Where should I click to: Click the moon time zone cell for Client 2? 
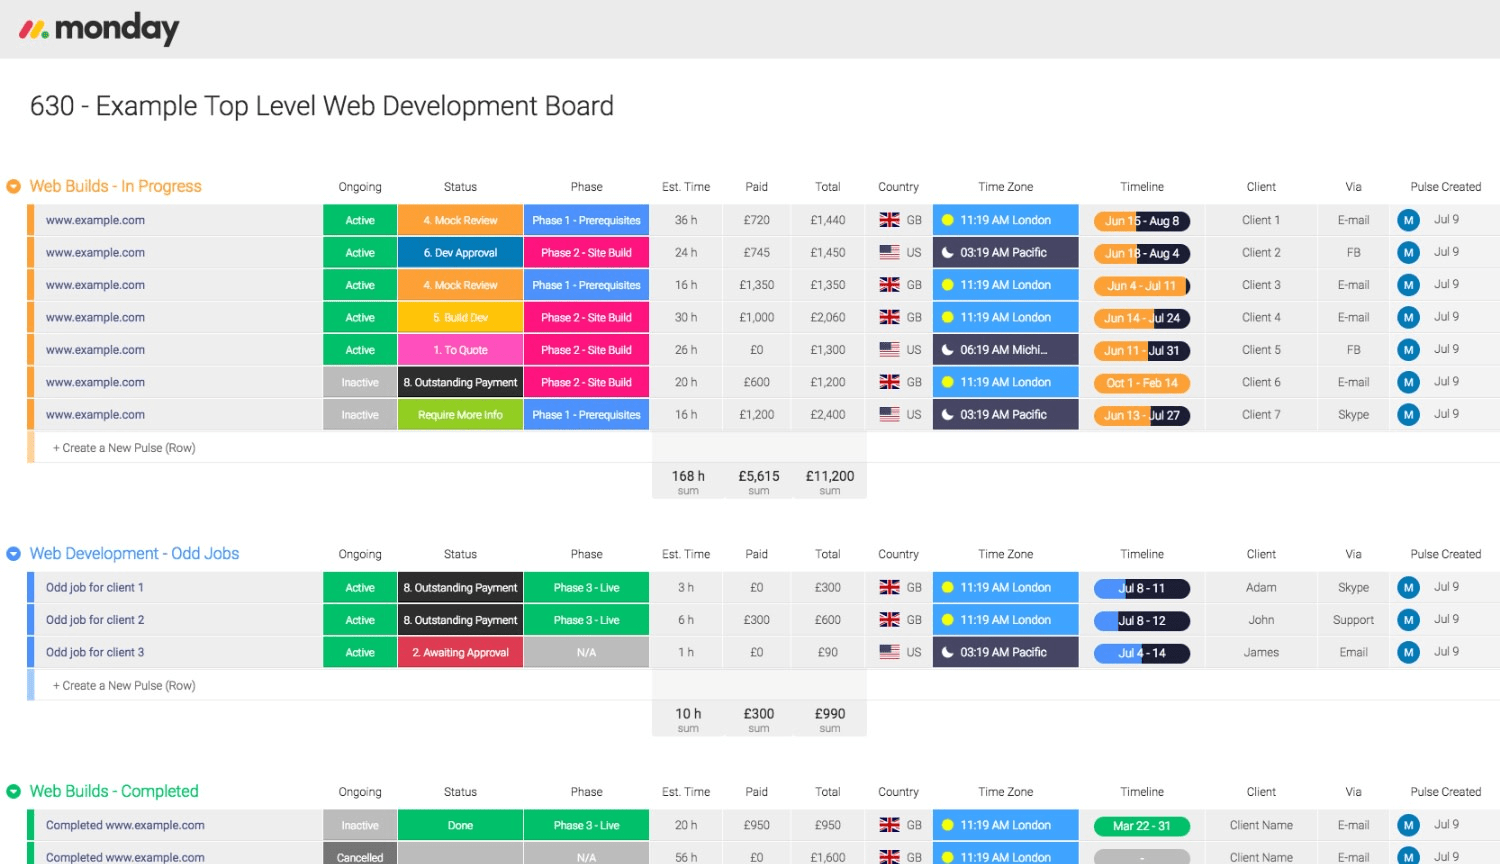[x=1005, y=253]
